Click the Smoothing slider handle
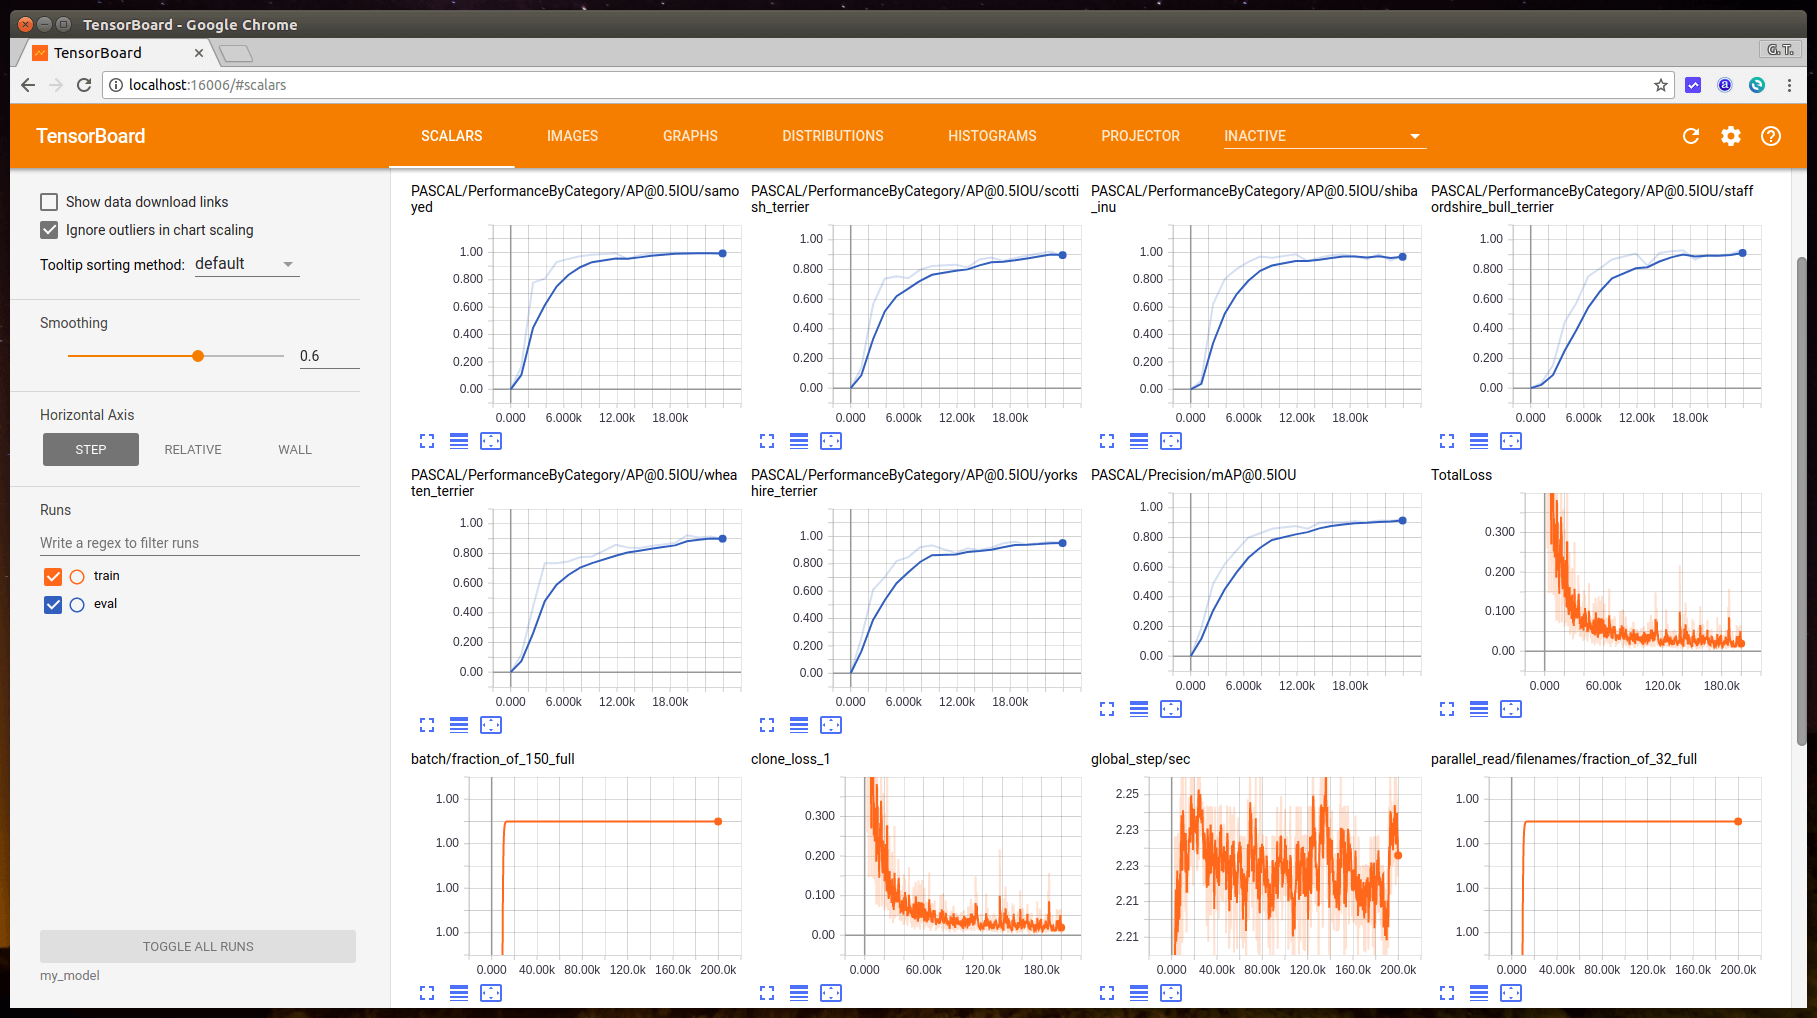Image resolution: width=1817 pixels, height=1018 pixels. pos(198,356)
